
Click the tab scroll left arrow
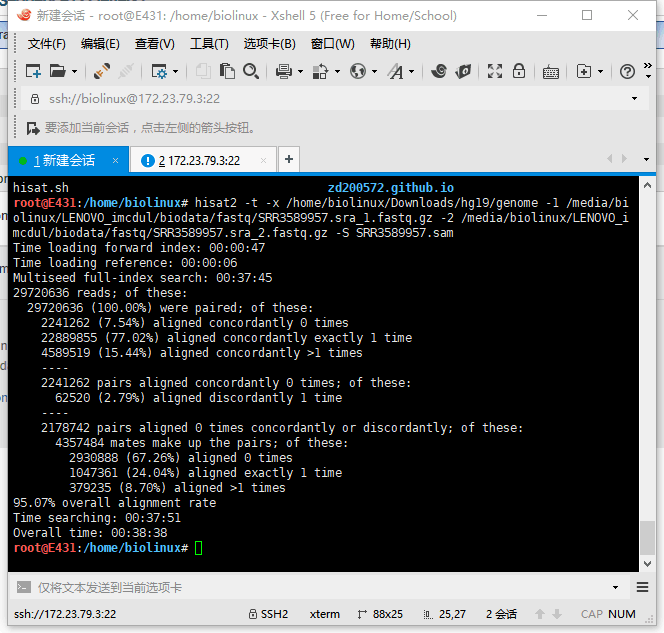click(610, 159)
